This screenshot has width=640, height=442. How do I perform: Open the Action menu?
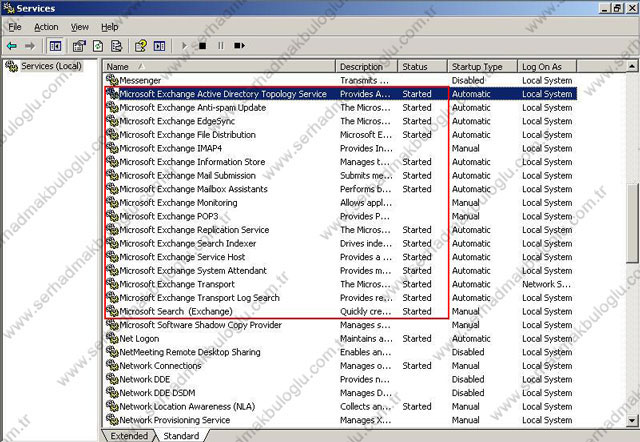(x=46, y=27)
